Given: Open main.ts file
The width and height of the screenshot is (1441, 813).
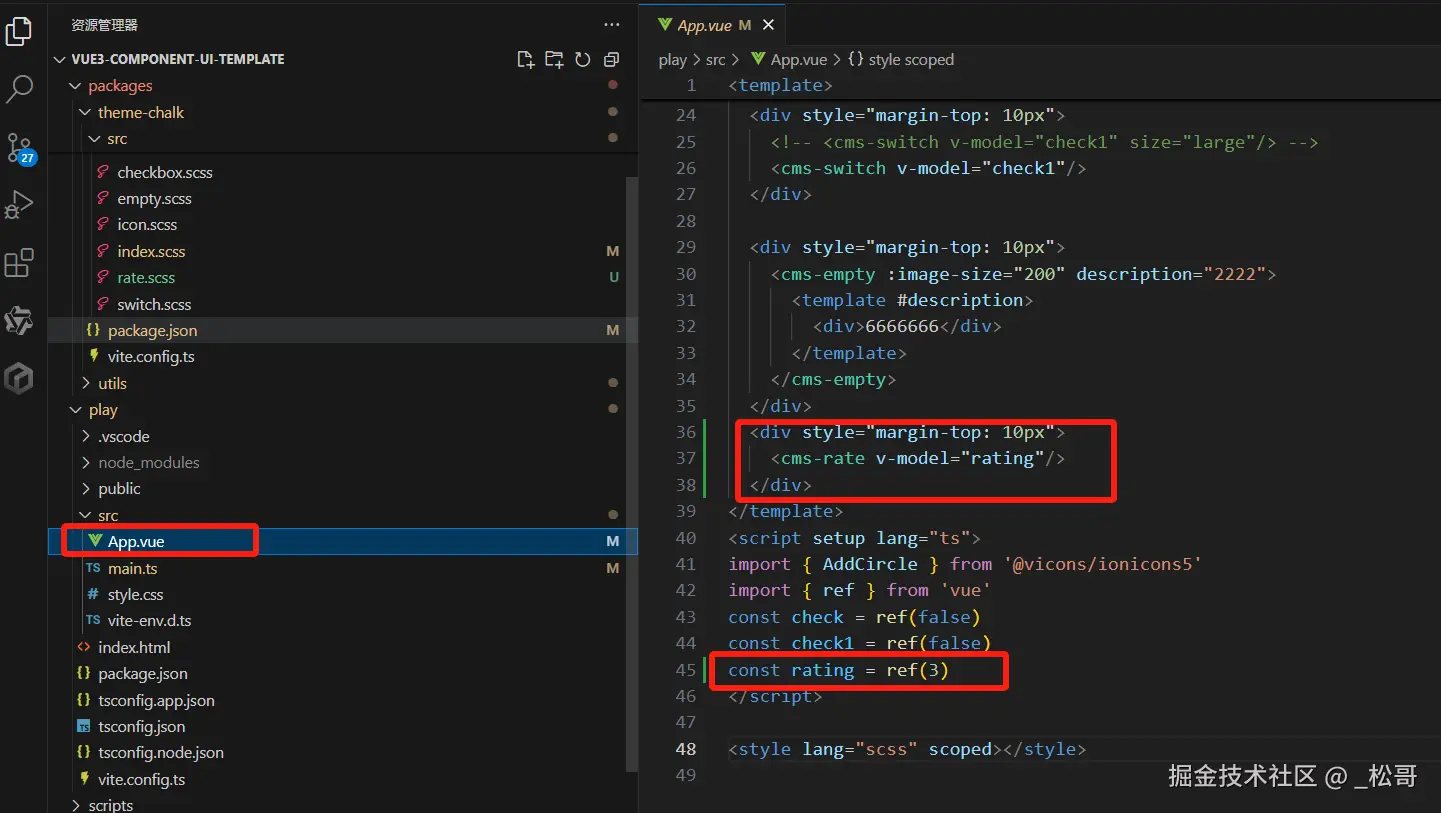Looking at the screenshot, I should pyautogui.click(x=132, y=568).
